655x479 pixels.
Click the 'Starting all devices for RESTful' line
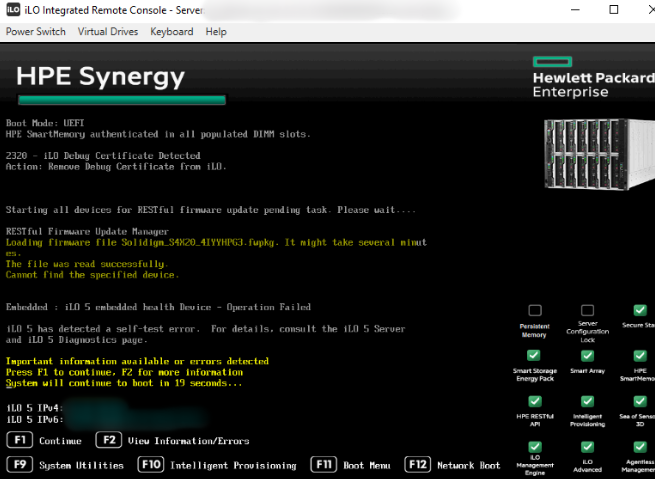click(211, 210)
